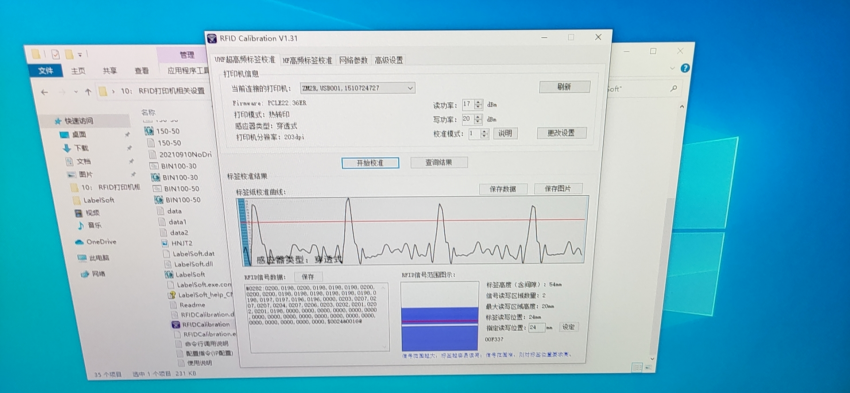Open the 文件 menu in File Explorer
Screen dimensions: 850x393
coord(46,71)
